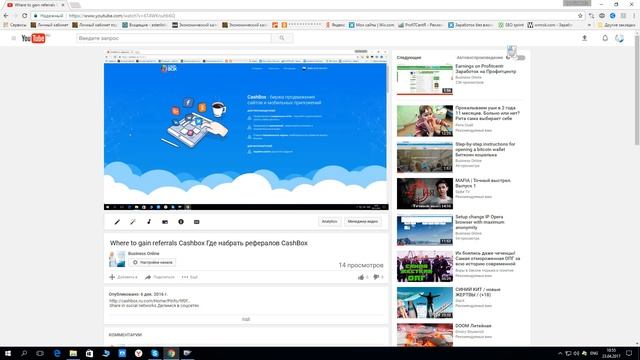The height and width of the screenshot is (360, 640).
Task: Open the other bookmarks folder
Action: click(x=616, y=25)
